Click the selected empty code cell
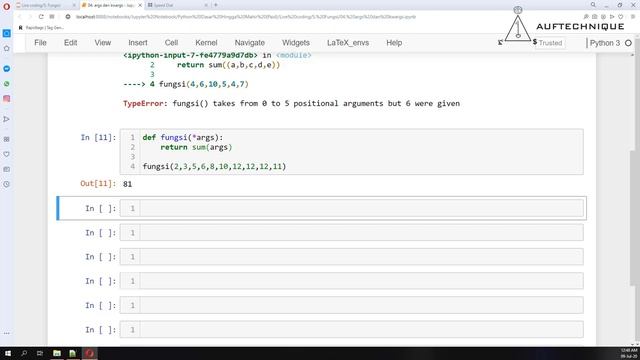640x360 pixels. click(x=351, y=208)
